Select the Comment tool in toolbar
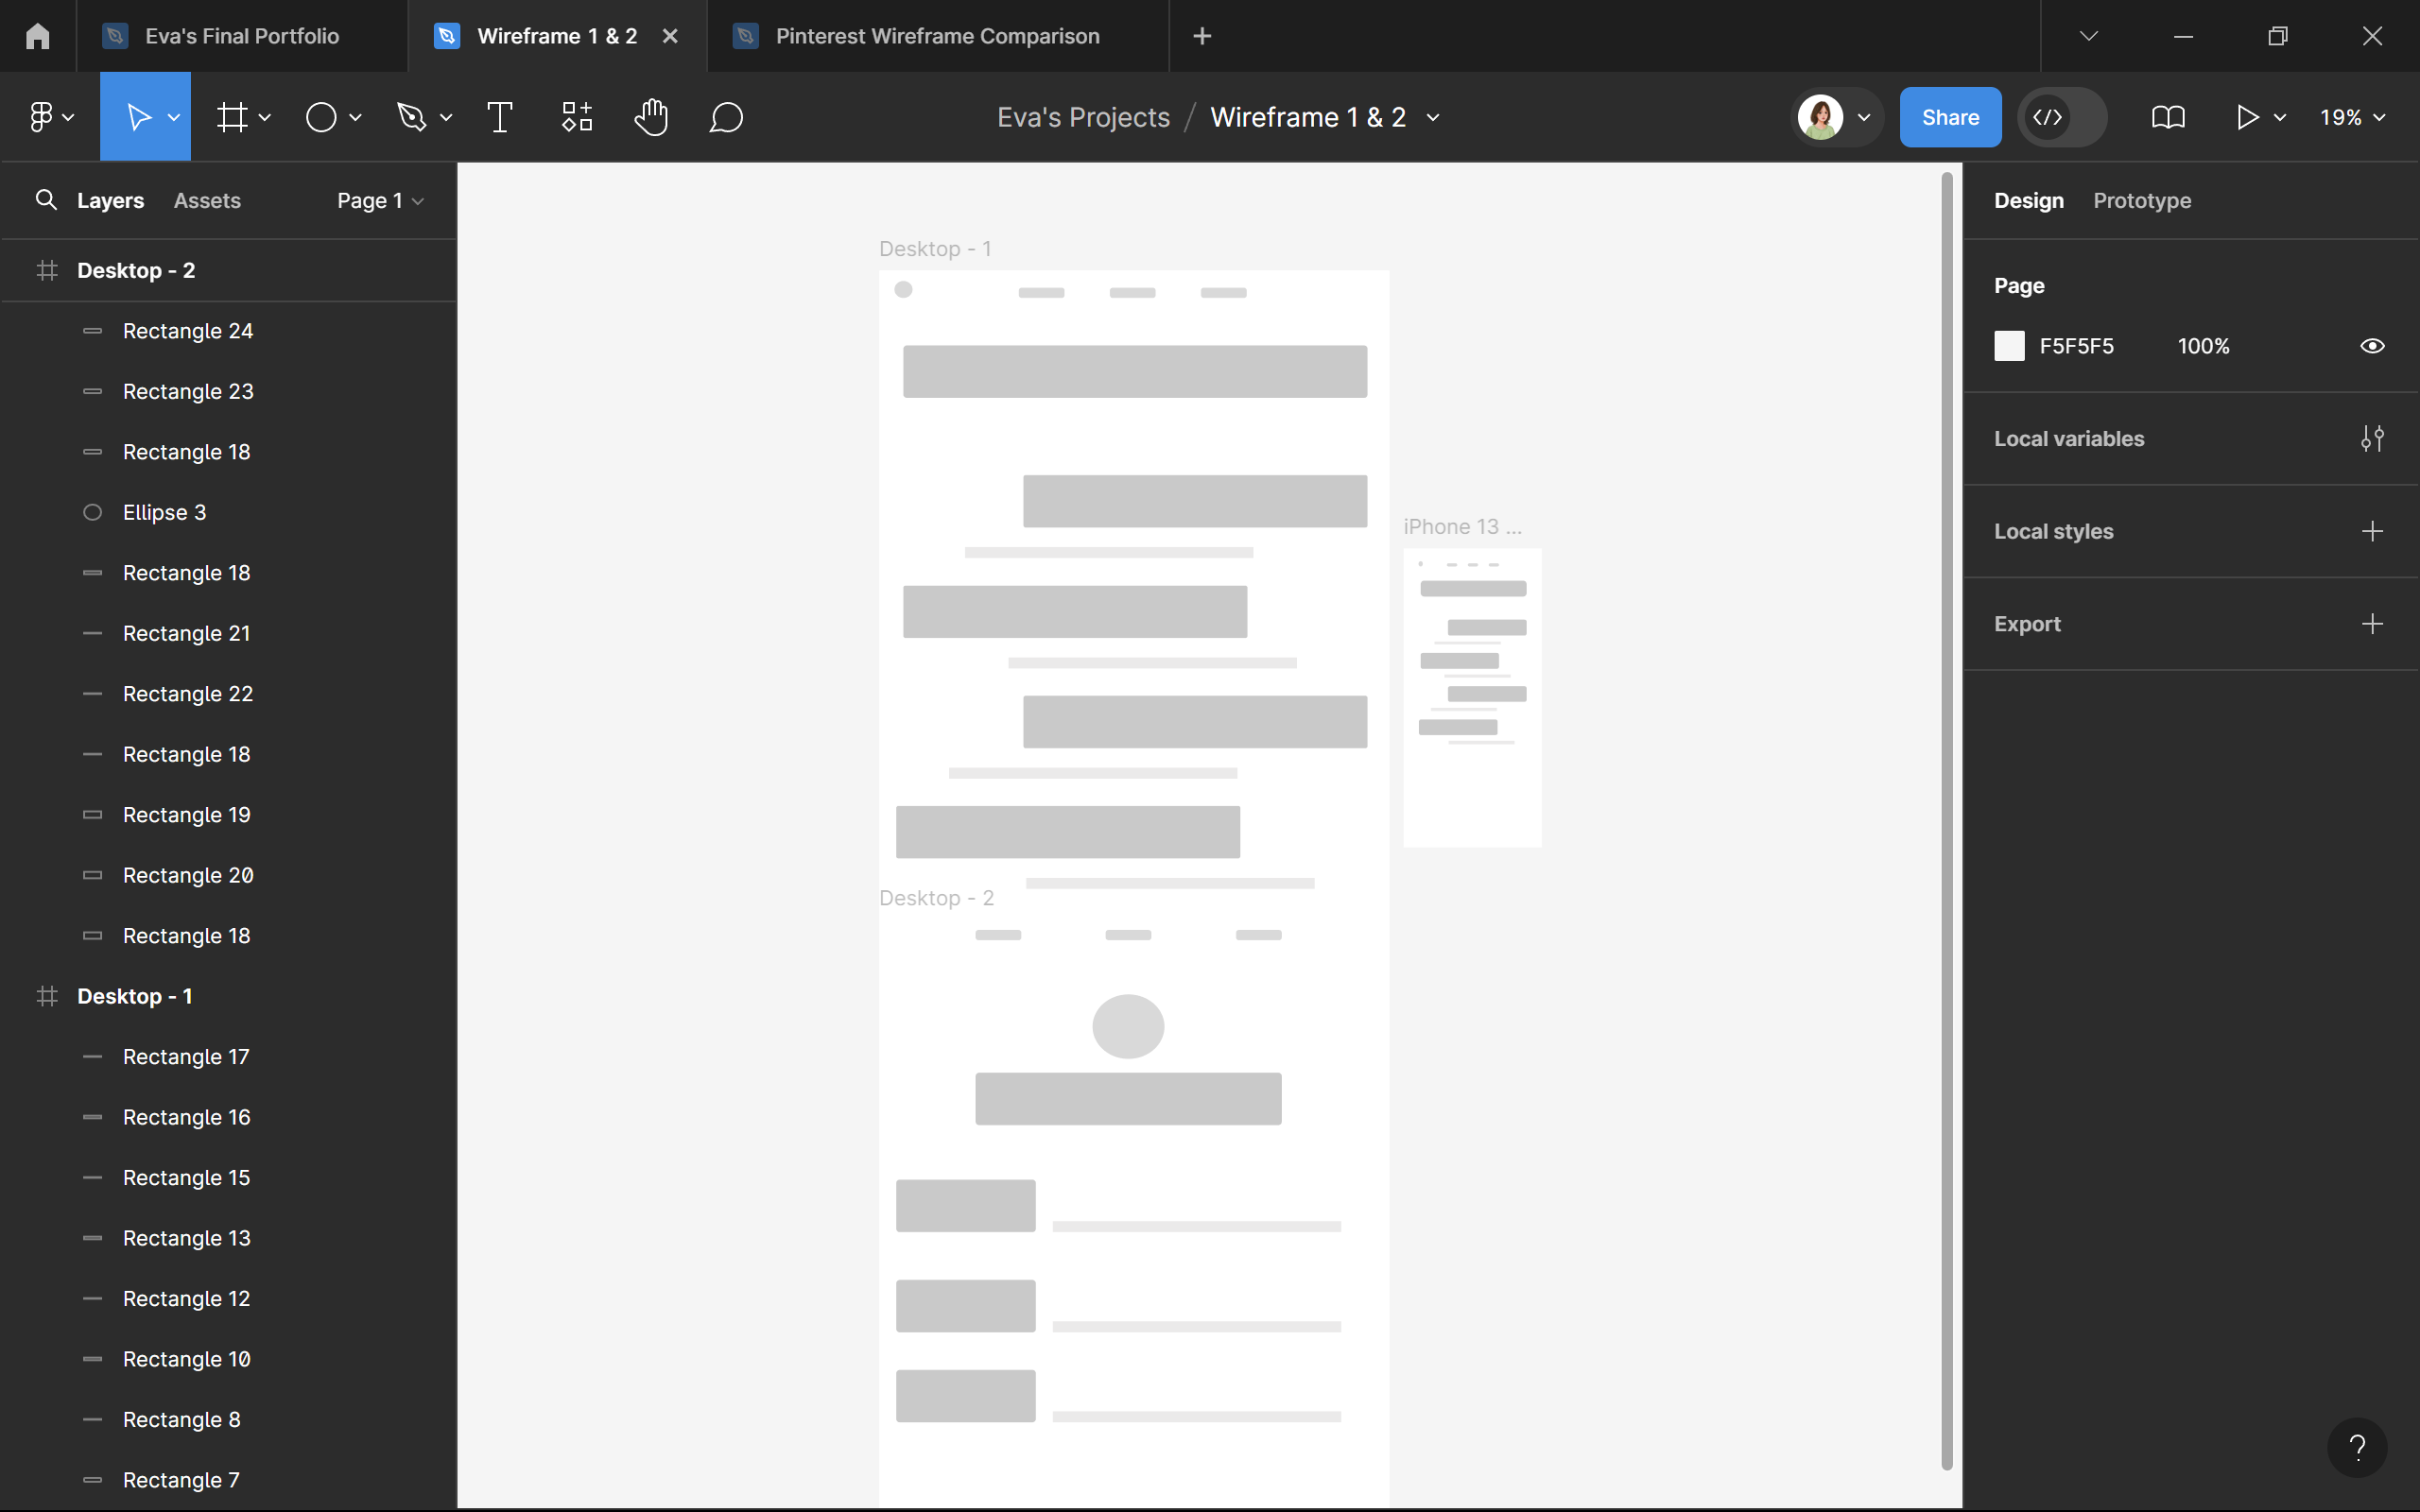The height and width of the screenshot is (1512, 2420). point(727,117)
